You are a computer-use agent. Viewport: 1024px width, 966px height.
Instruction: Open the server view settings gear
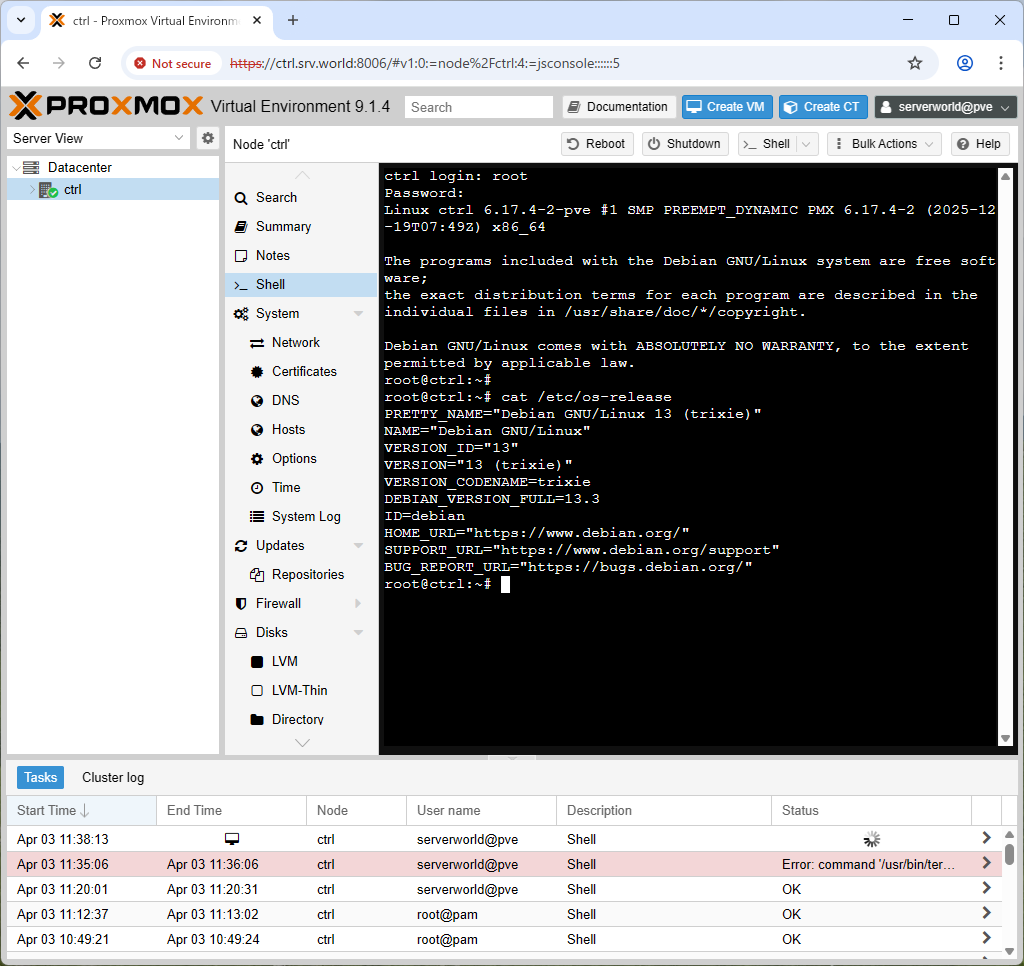[208, 138]
